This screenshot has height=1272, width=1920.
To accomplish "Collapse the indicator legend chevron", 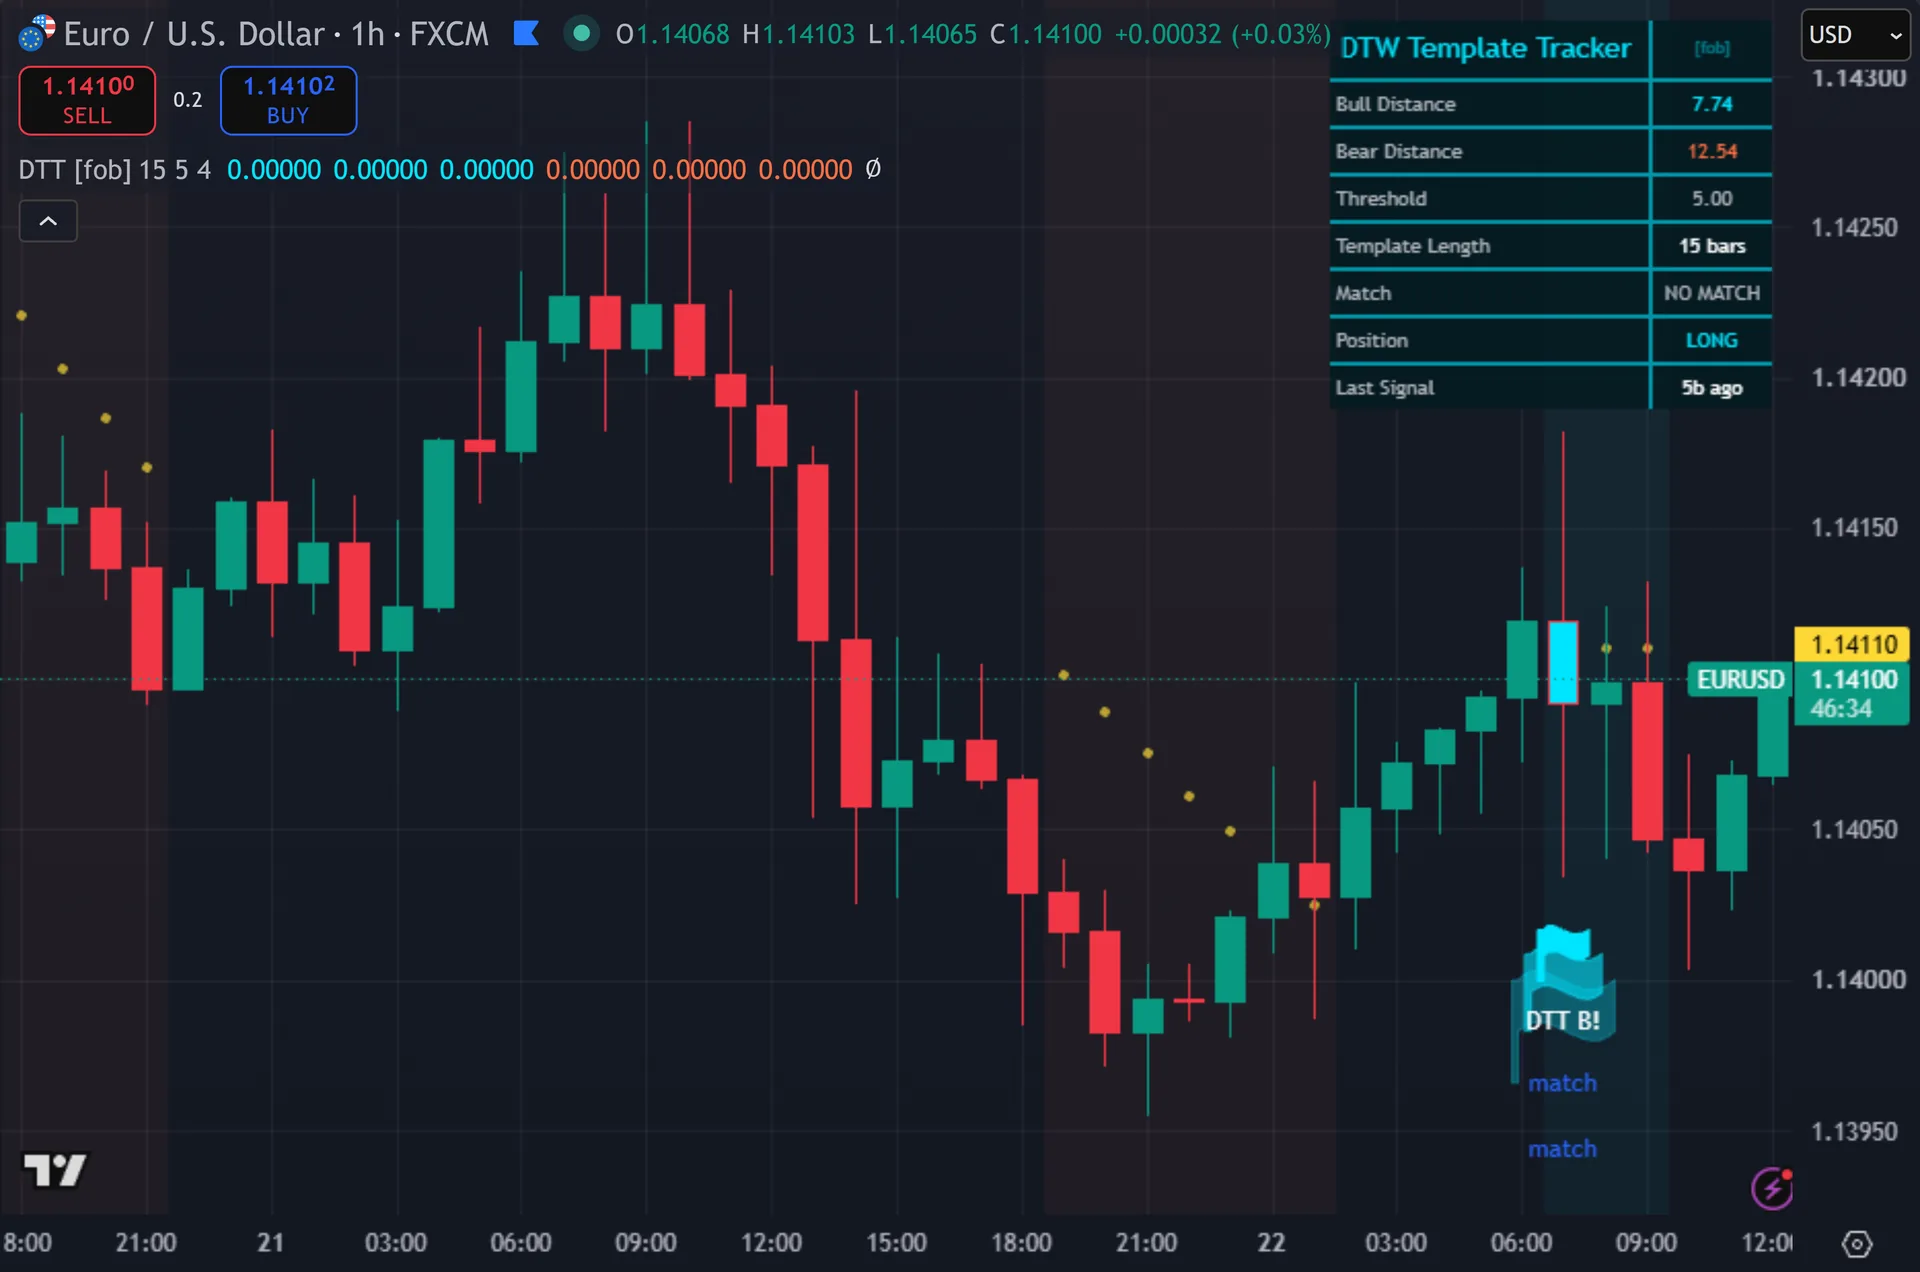I will click(x=48, y=221).
